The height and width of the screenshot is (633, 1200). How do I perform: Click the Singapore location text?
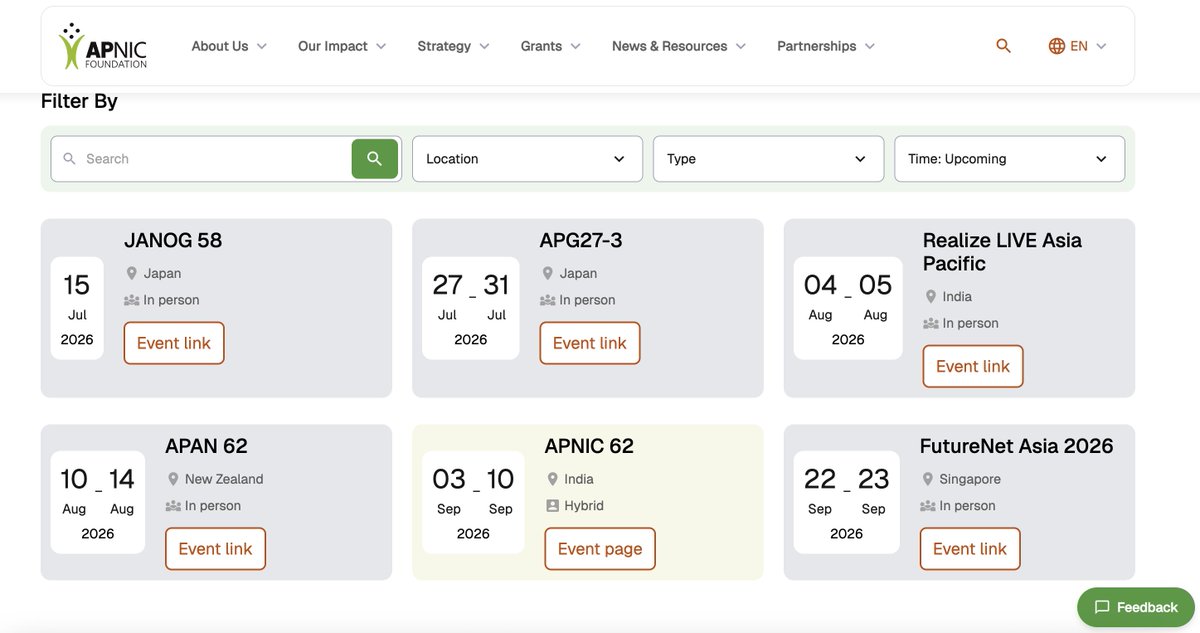click(x=970, y=479)
